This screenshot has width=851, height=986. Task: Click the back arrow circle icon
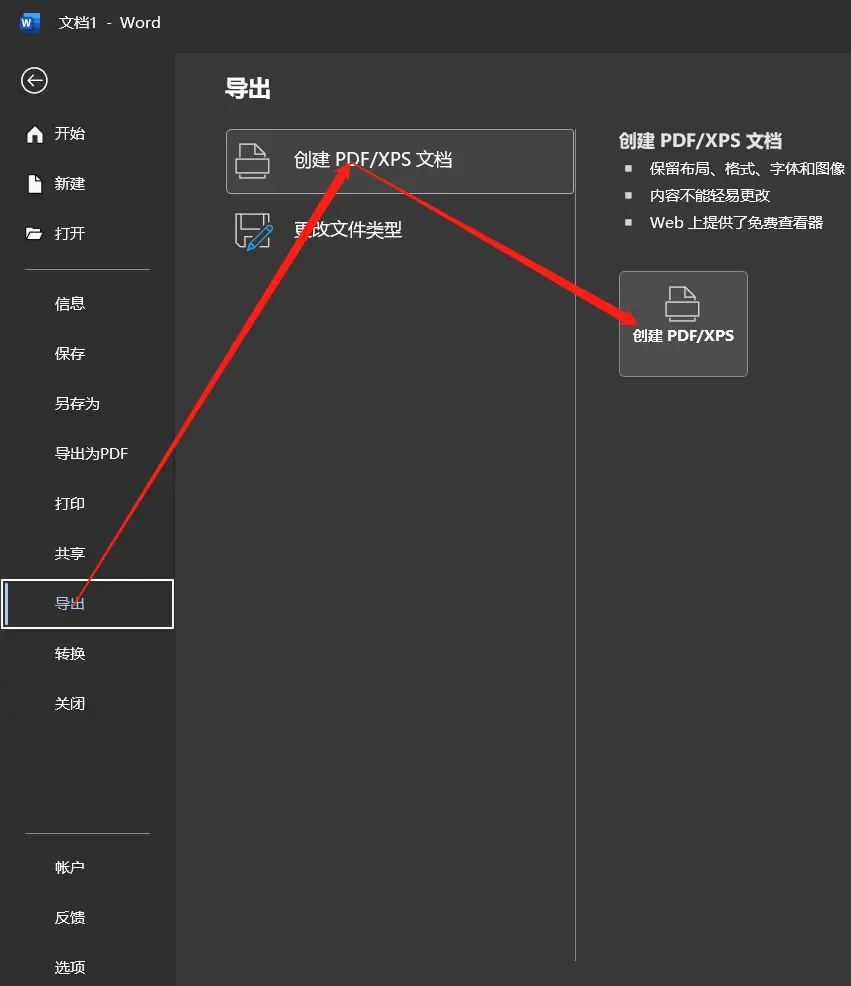pyautogui.click(x=34, y=80)
